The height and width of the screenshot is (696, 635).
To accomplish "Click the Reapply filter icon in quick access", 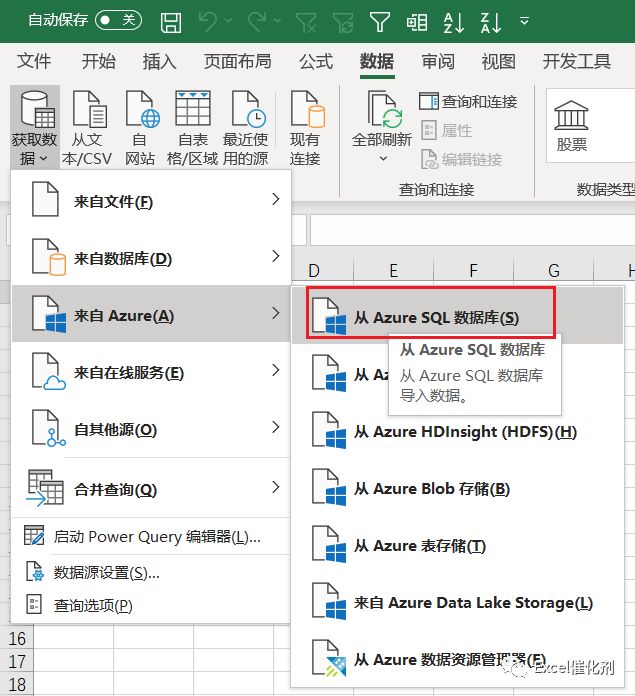I will click(x=343, y=22).
